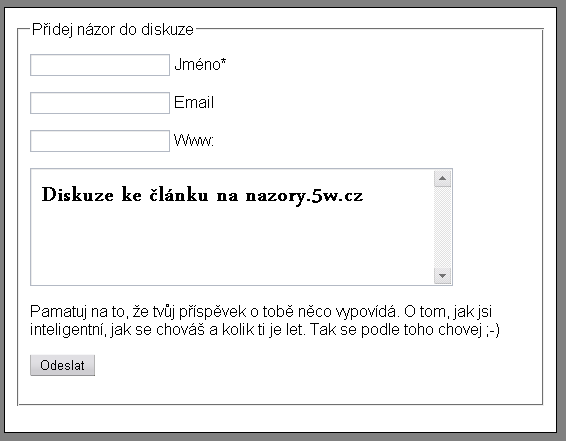Click the textarea scrollbar up arrow
This screenshot has height=441, width=566.
(x=443, y=179)
